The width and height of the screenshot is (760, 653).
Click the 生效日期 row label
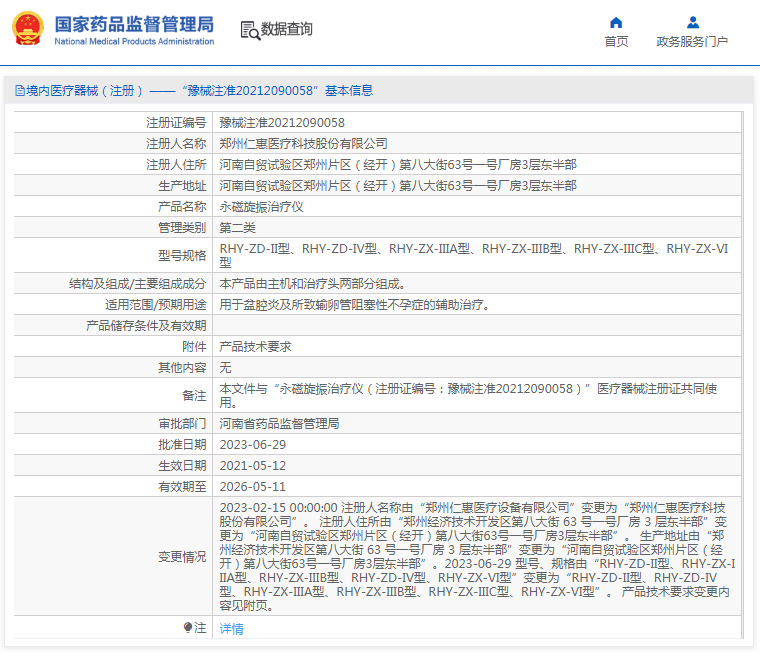(x=182, y=465)
